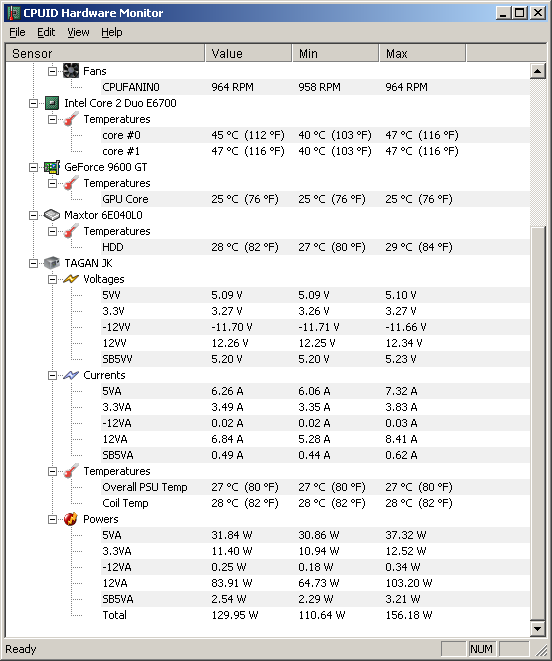Click the Intel Core 2 Duo processor icon
Viewport: 552px width, 661px height.
pos(52,103)
